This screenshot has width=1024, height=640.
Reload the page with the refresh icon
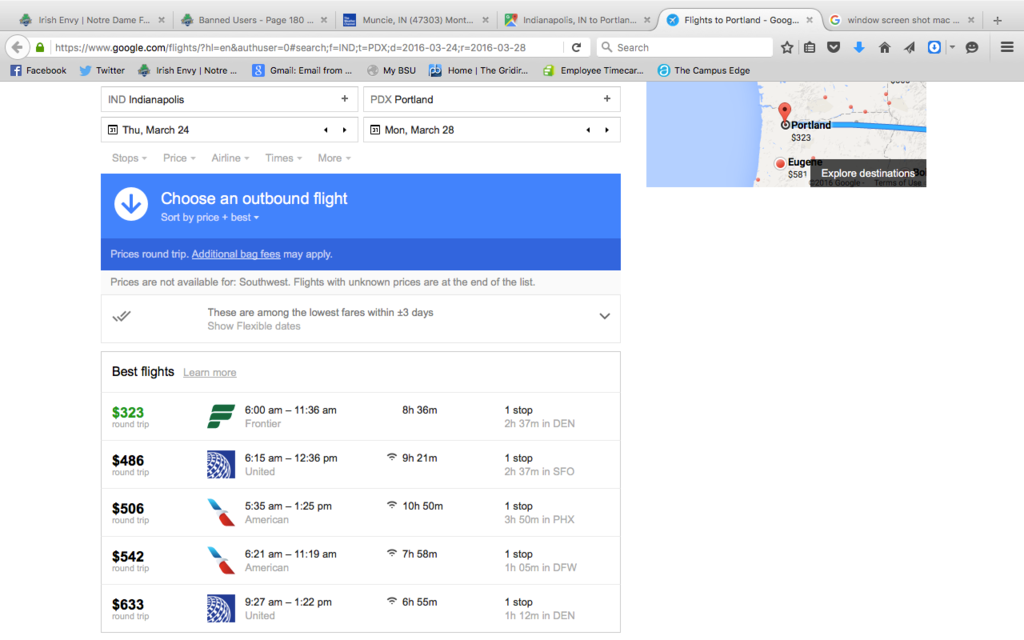click(x=576, y=47)
